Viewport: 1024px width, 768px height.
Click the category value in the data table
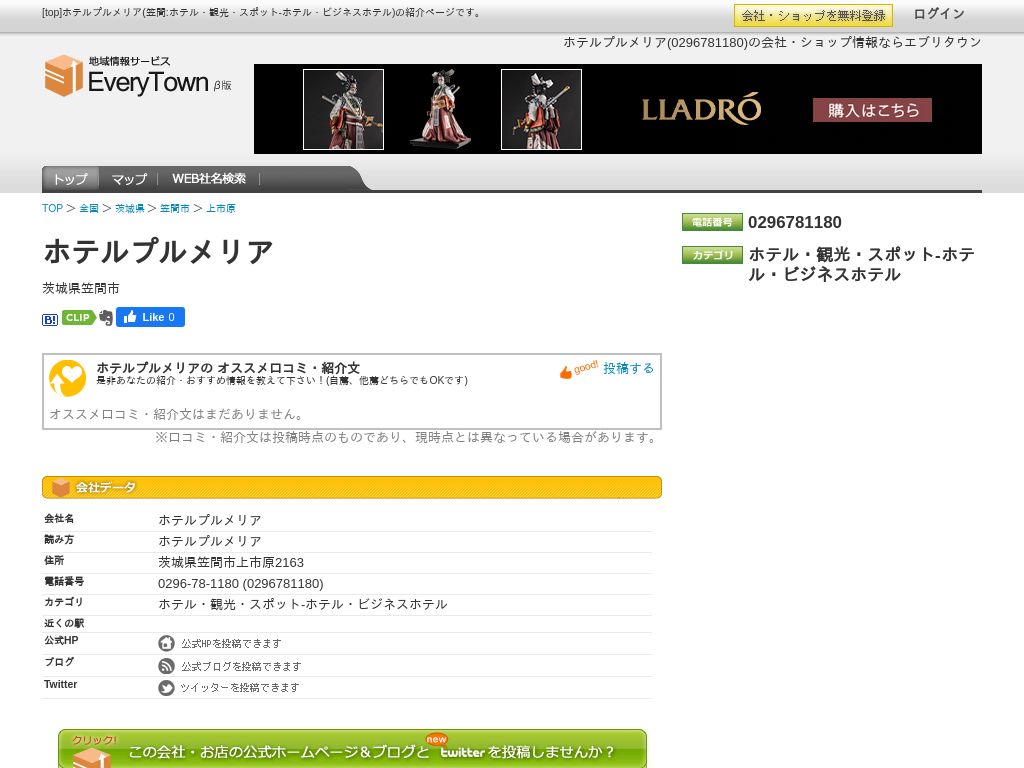click(x=303, y=604)
